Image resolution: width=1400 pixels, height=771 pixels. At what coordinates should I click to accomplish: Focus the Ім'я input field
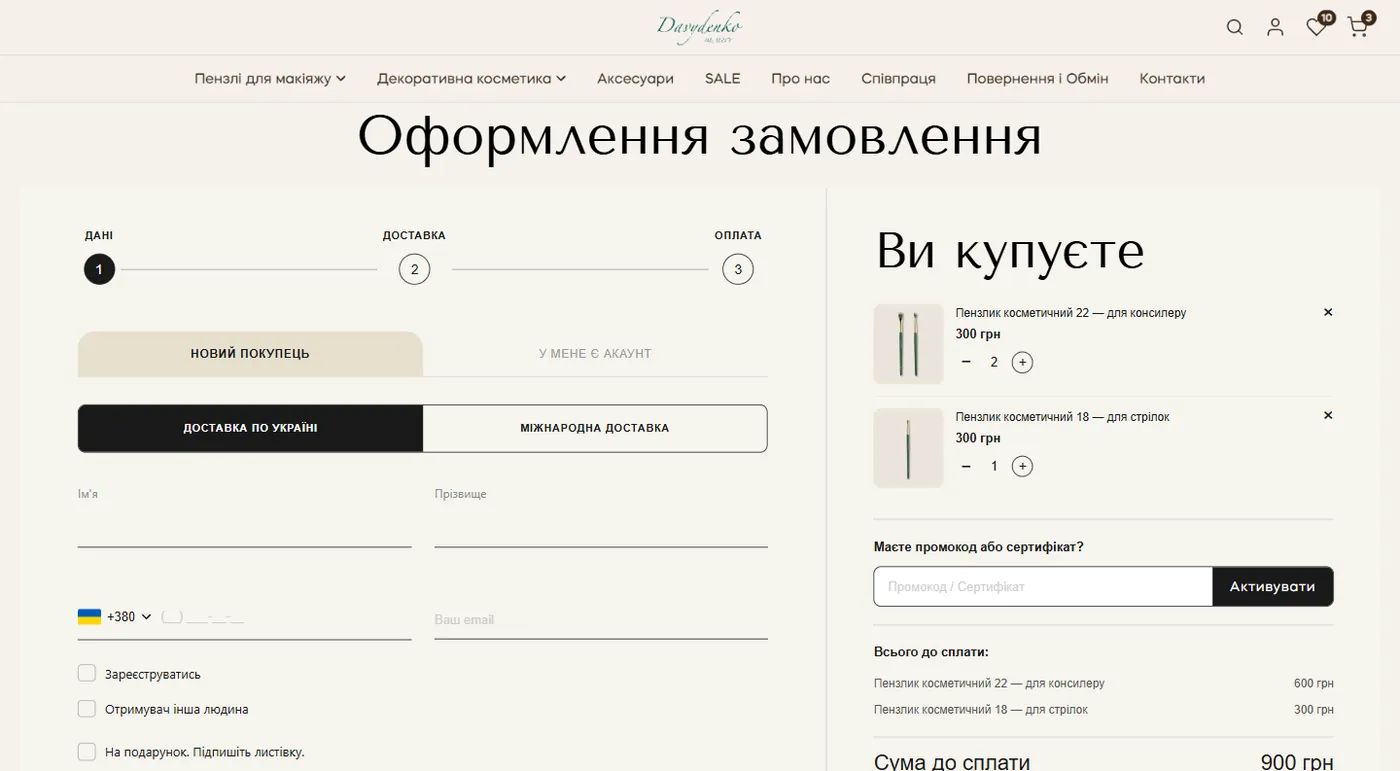pos(244,528)
